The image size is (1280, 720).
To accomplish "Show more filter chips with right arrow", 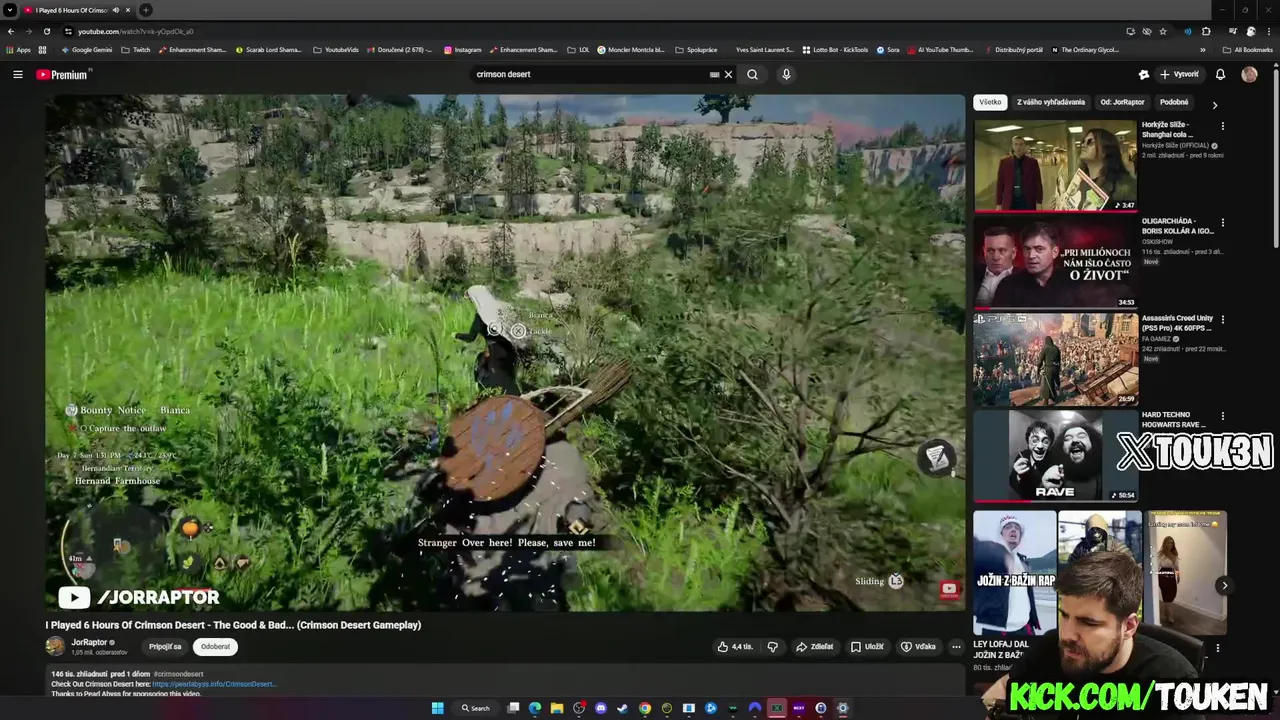I will coord(1215,104).
